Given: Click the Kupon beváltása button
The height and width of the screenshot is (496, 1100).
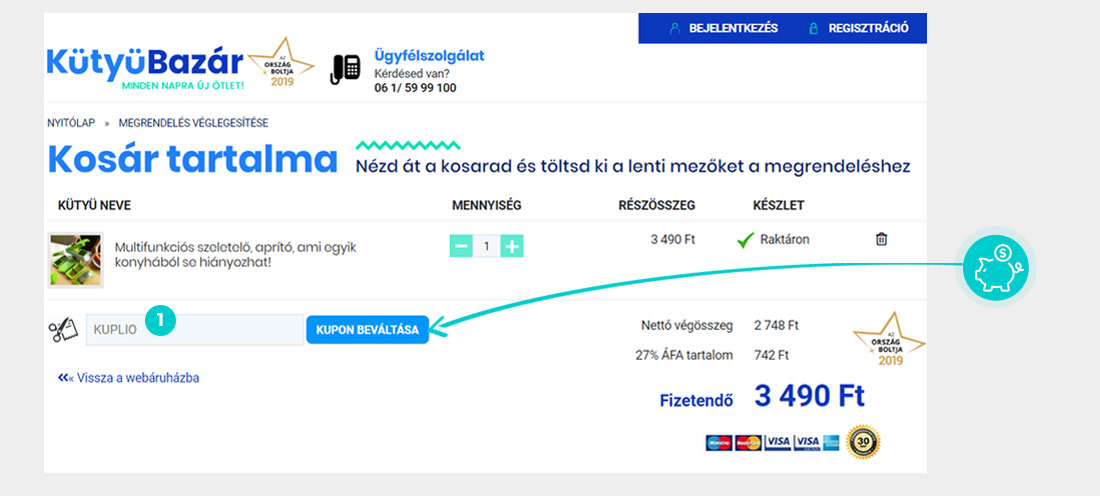Looking at the screenshot, I should [368, 330].
